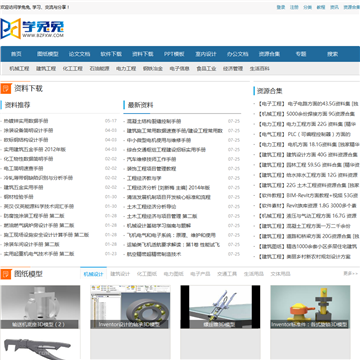Open the Inventor标准件 3D model thumbnail

point(310,307)
